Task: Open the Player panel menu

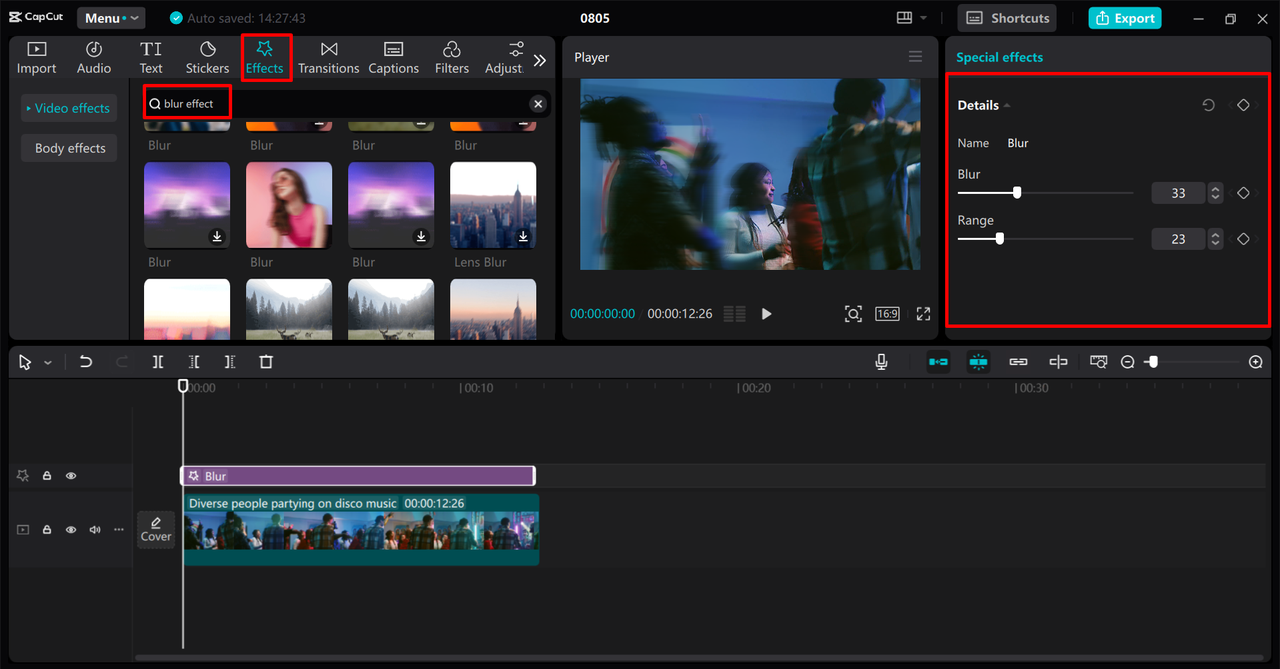Action: [x=915, y=57]
